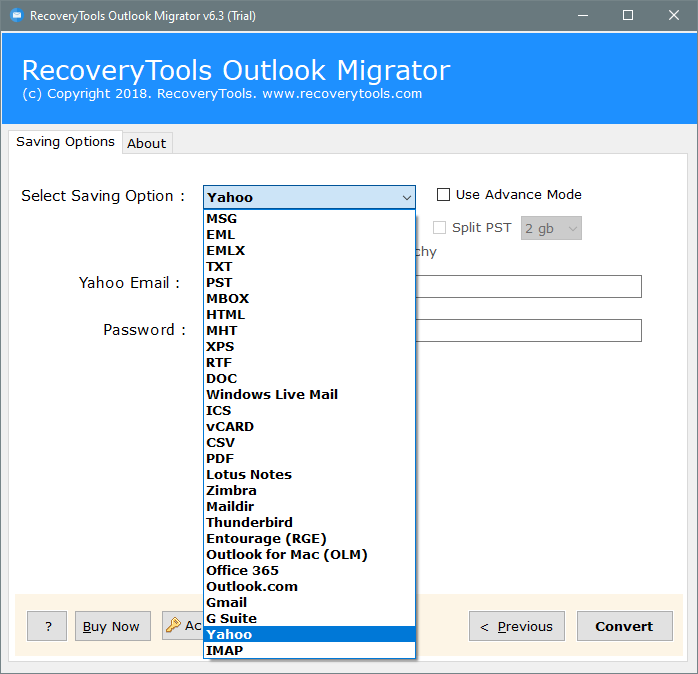Select MHT saving option
Screen dimensions: 698x674
point(309,331)
